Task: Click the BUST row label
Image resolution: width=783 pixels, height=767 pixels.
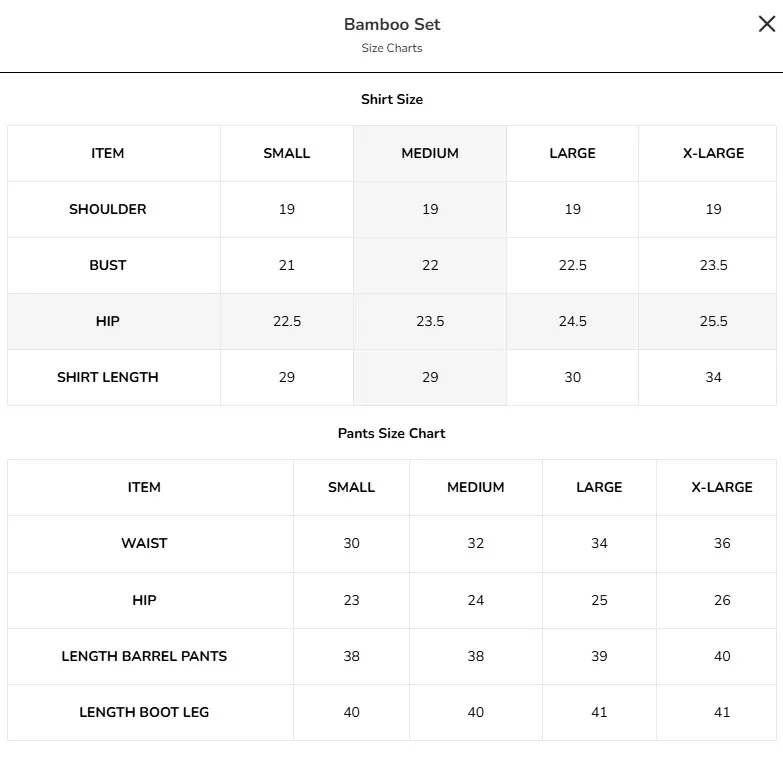Action: point(108,265)
